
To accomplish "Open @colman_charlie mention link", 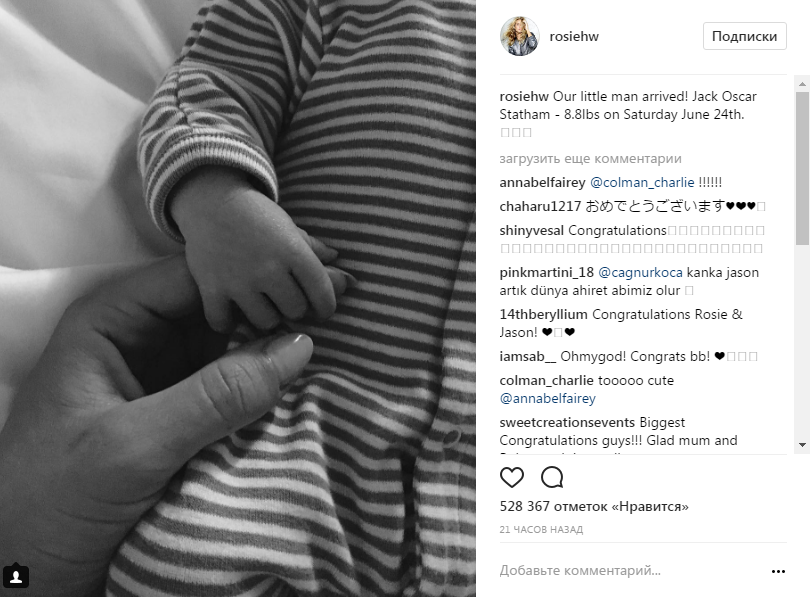I will (642, 182).
